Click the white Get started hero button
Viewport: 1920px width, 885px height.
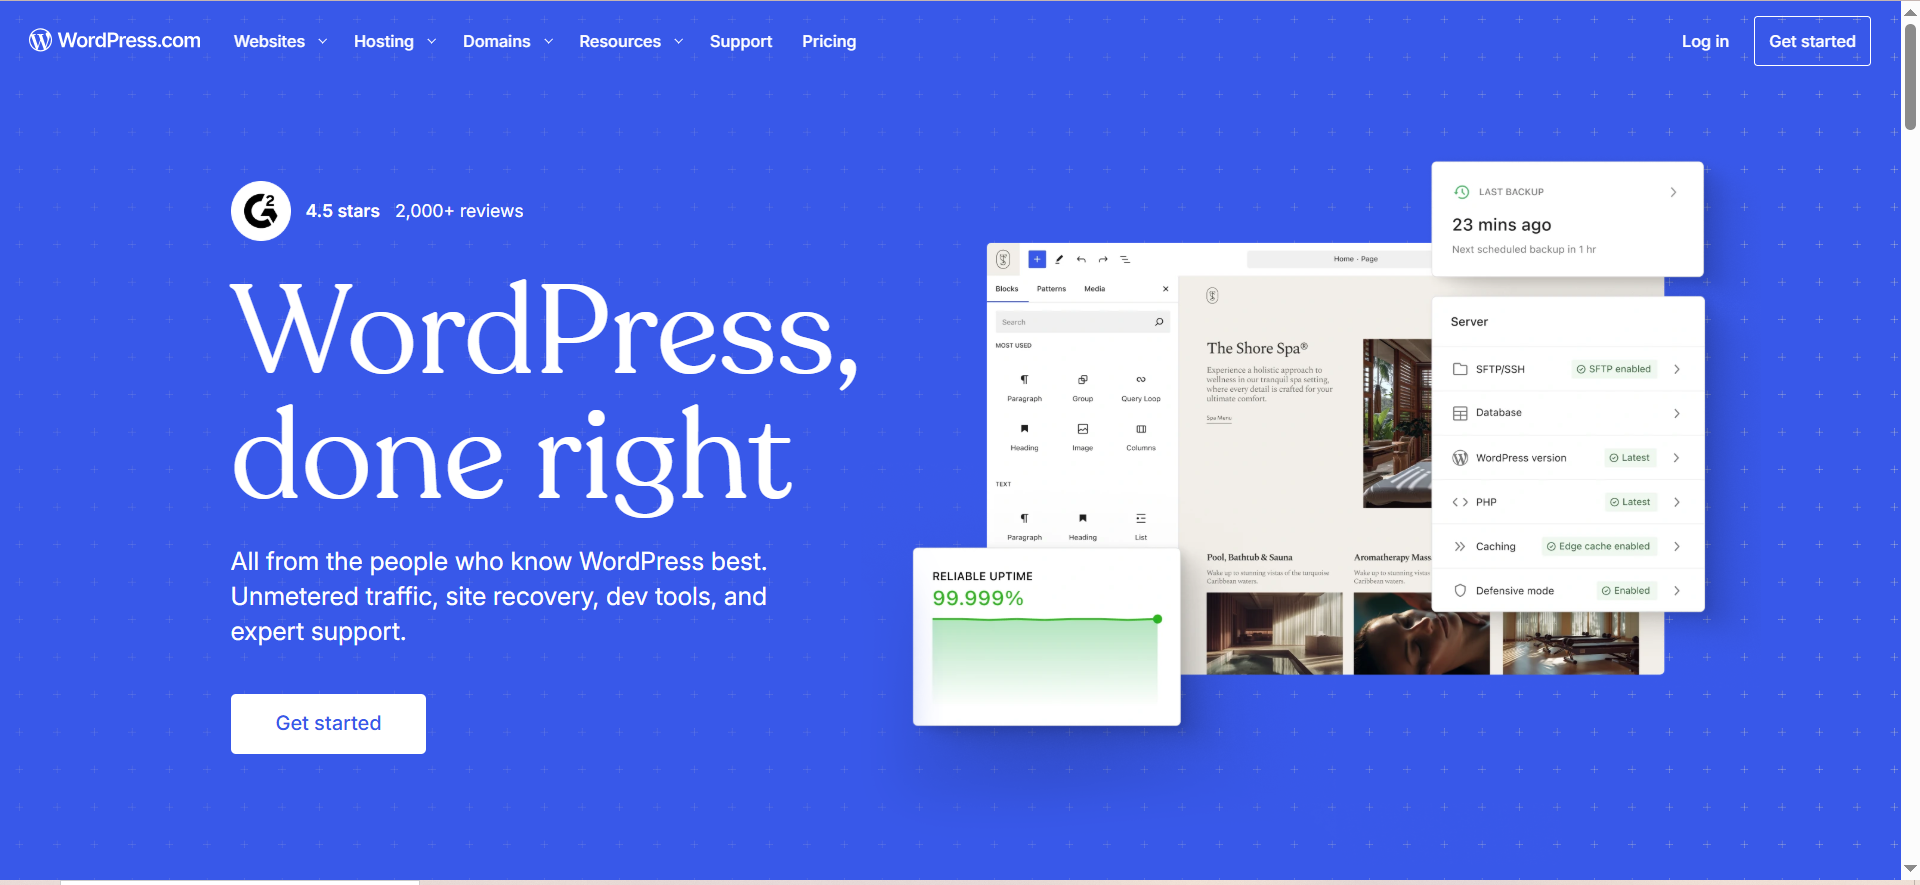coord(328,724)
